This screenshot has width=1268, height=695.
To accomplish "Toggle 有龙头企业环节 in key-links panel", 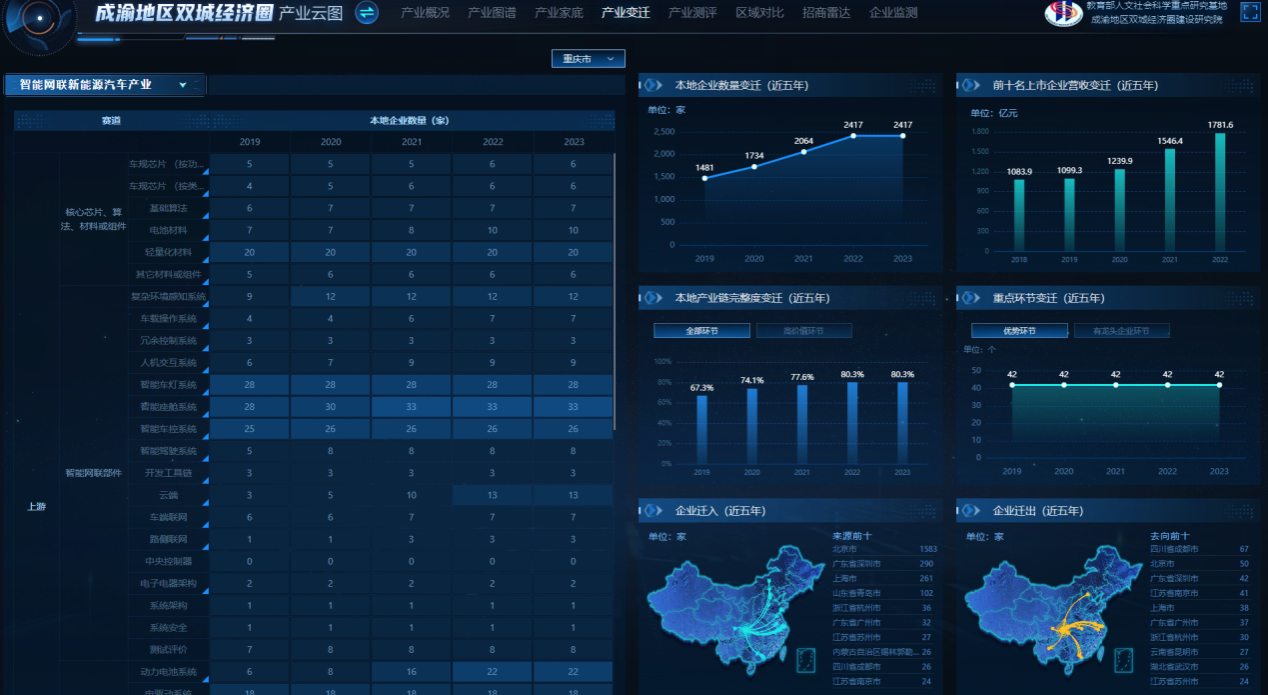I will tap(1121, 331).
